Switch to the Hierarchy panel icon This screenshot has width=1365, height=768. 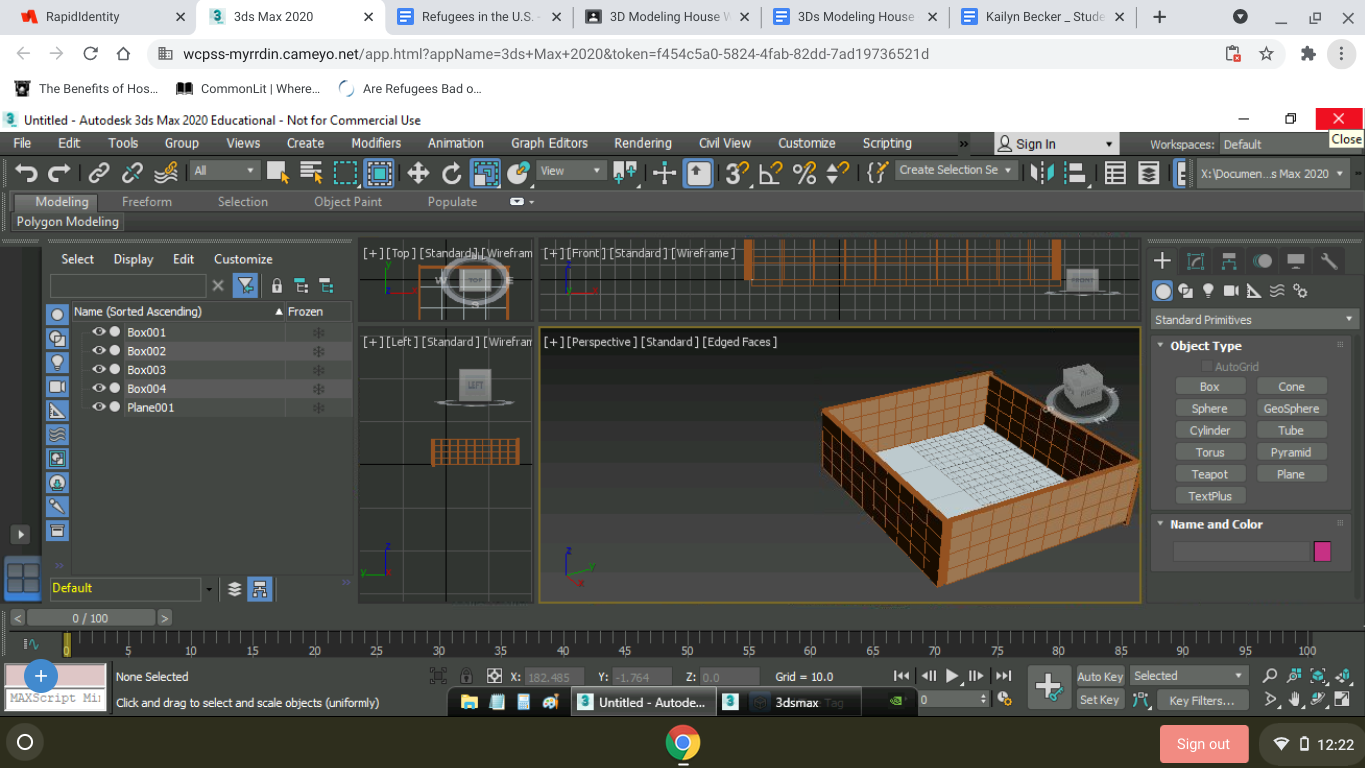[x=1227, y=260]
